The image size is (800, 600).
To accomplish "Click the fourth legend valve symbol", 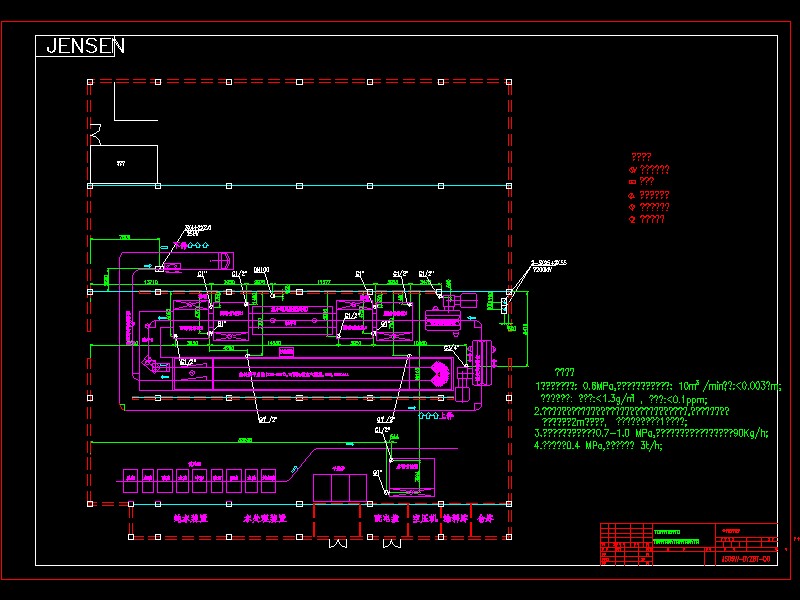I will tap(632, 207).
